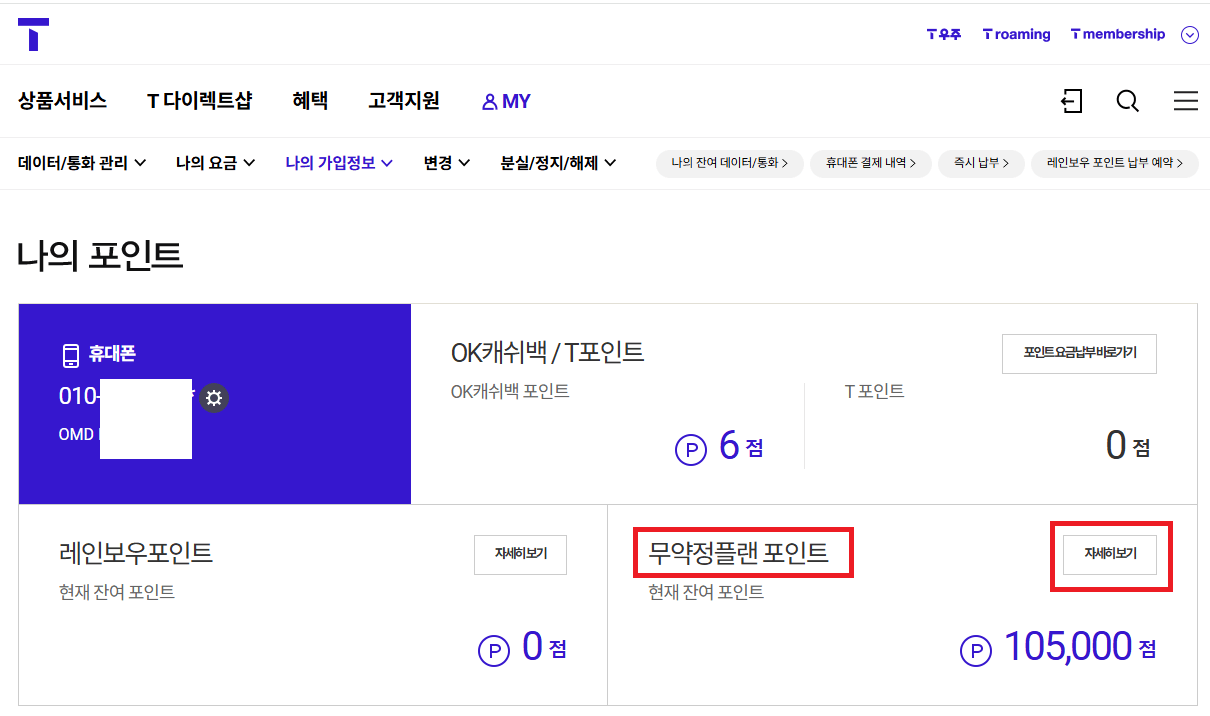Click 현재 잔여 포인트 under 무약정플랜 포인트
Screen dimensions: 1210x716
click(x=706, y=593)
